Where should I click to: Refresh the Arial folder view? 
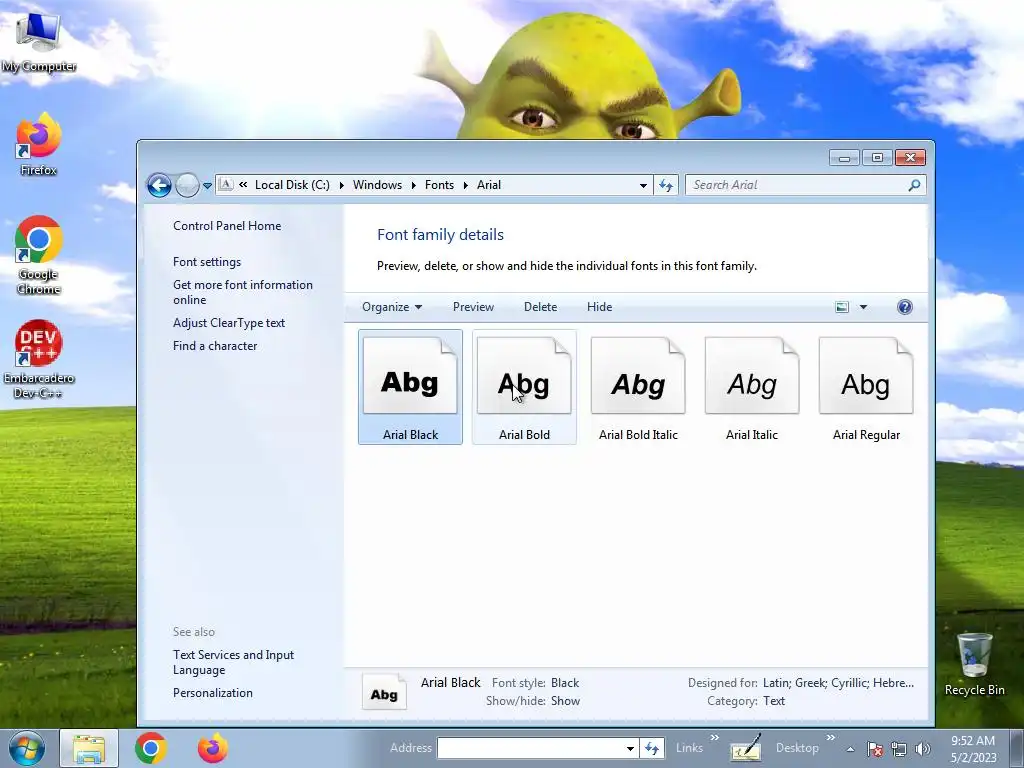[665, 185]
